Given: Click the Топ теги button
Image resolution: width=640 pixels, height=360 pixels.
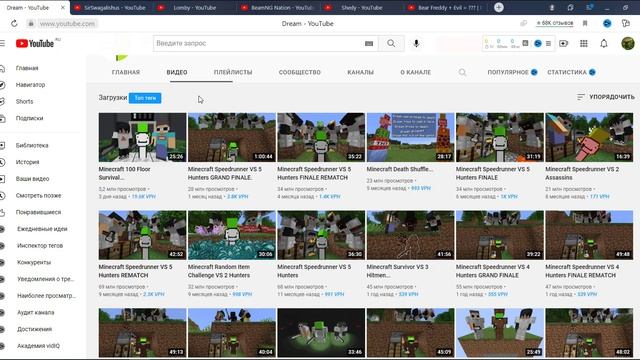Looking at the screenshot, I should (145, 98).
